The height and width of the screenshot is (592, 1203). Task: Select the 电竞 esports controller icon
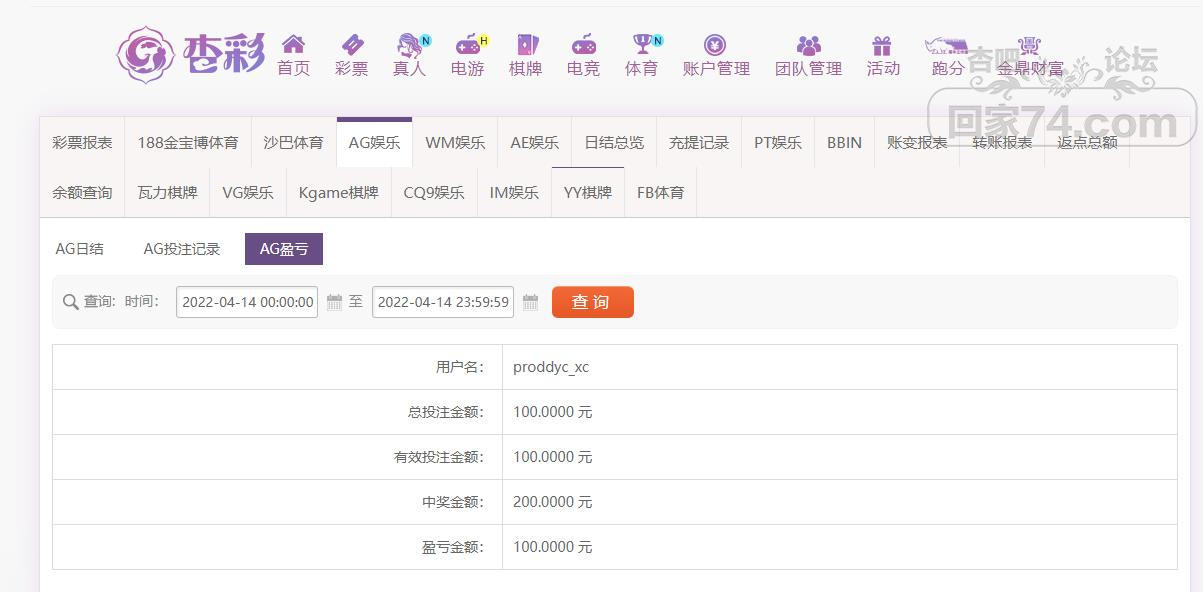(x=583, y=45)
